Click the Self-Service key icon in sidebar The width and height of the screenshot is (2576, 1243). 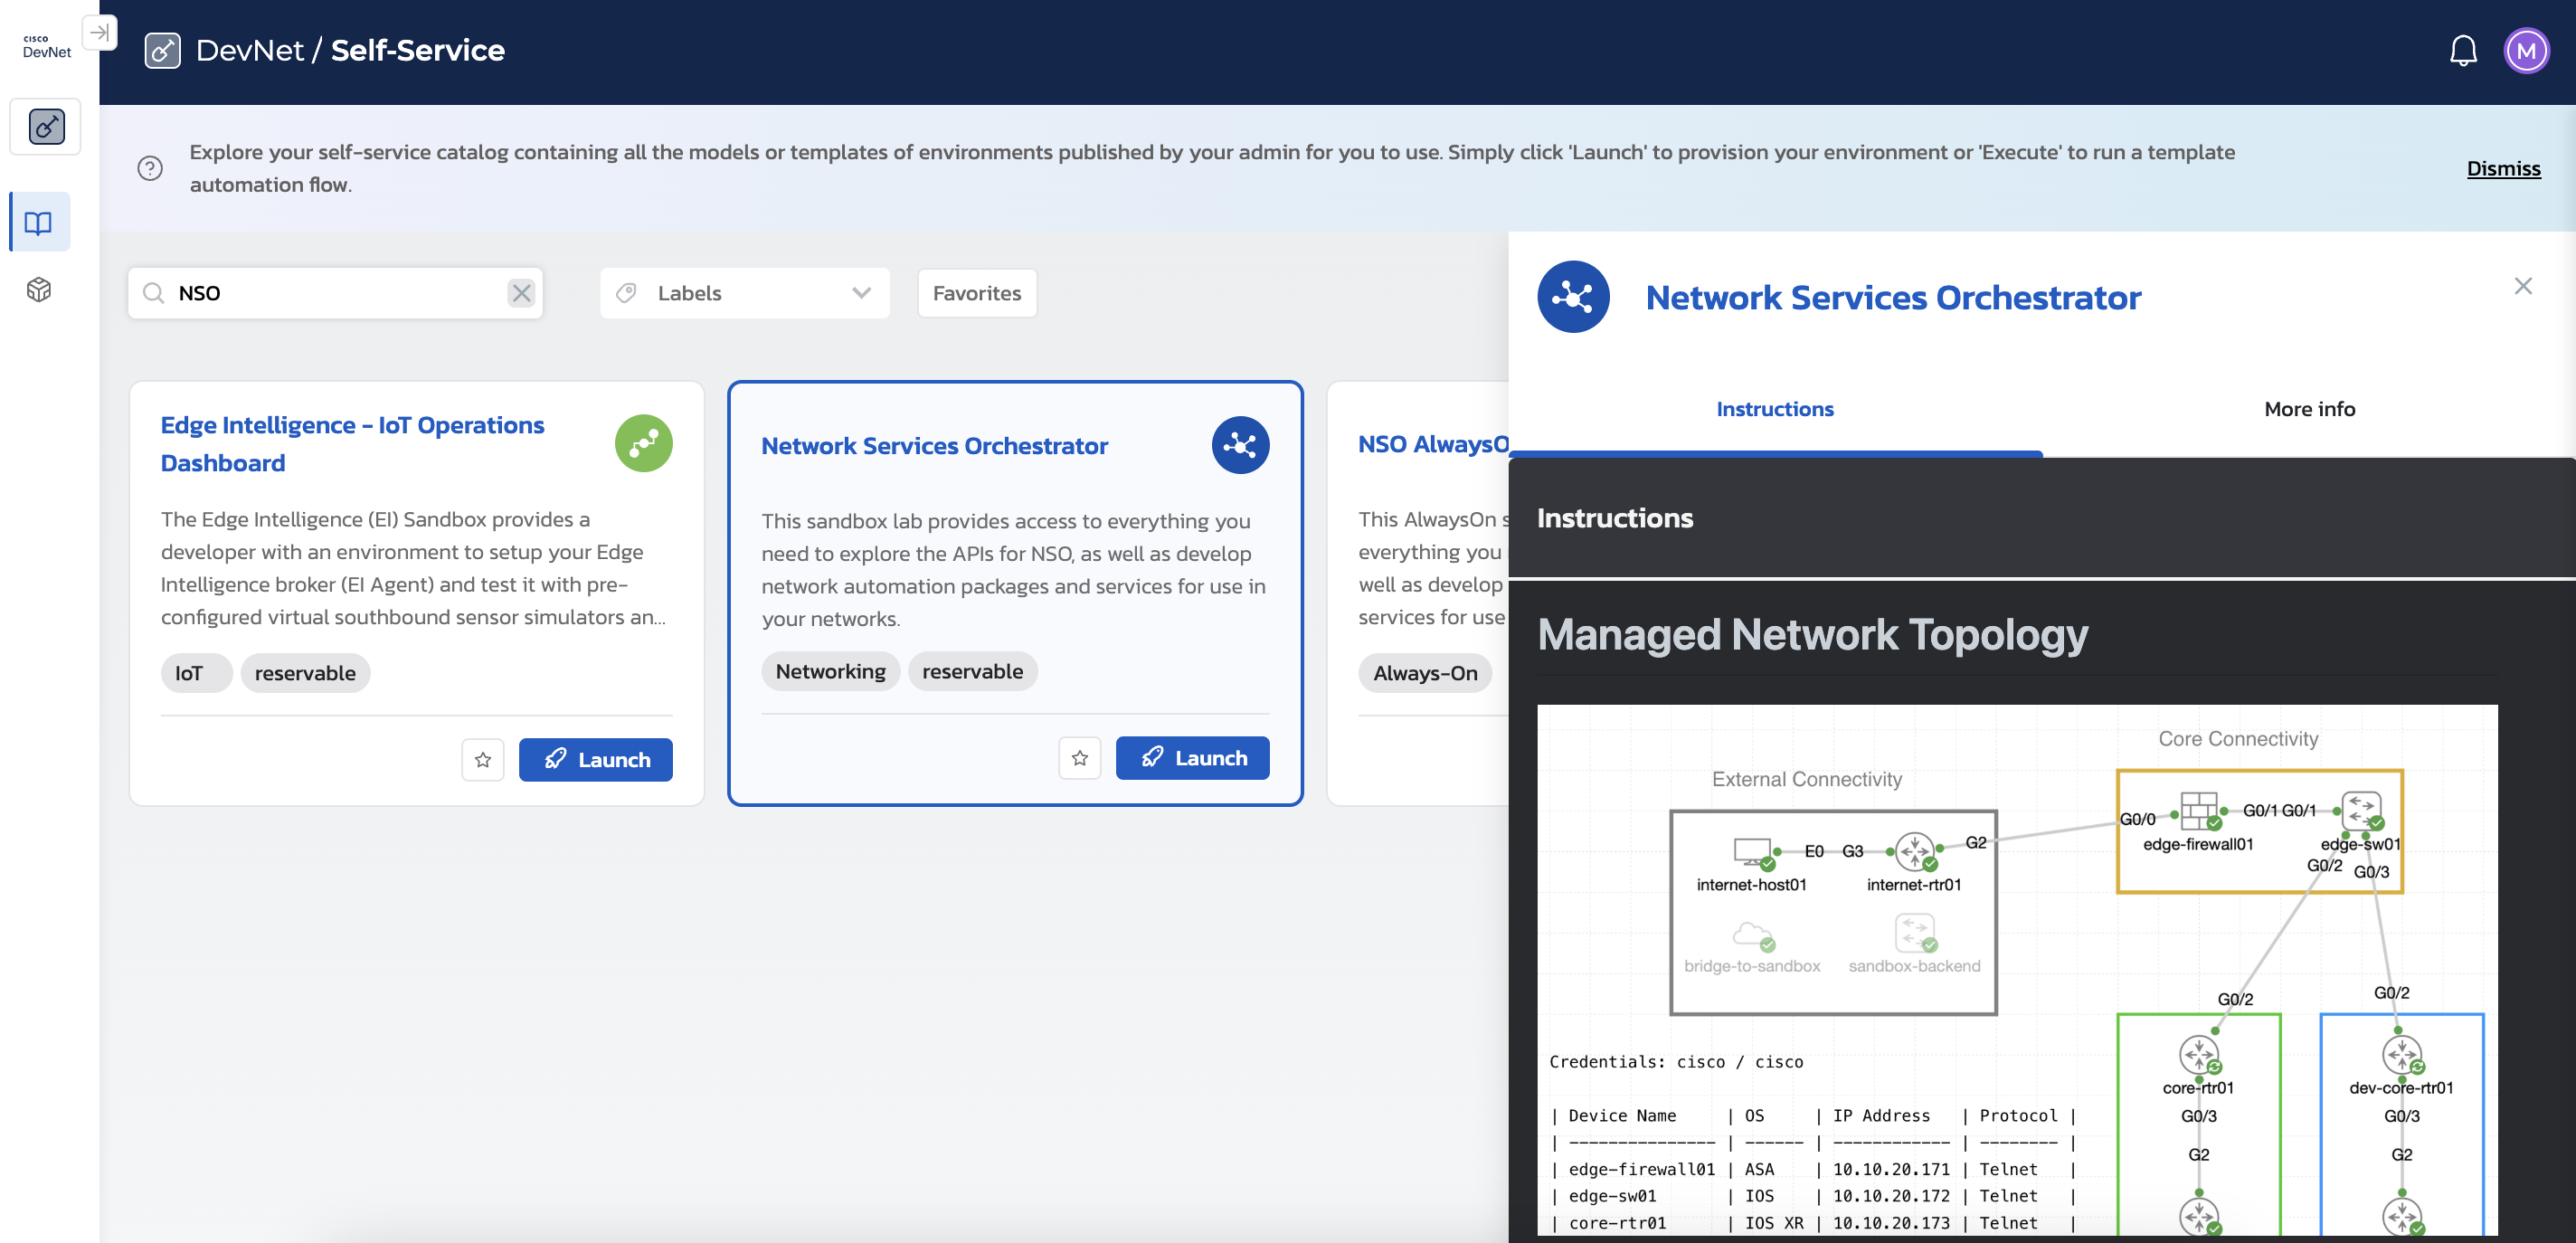click(x=46, y=127)
